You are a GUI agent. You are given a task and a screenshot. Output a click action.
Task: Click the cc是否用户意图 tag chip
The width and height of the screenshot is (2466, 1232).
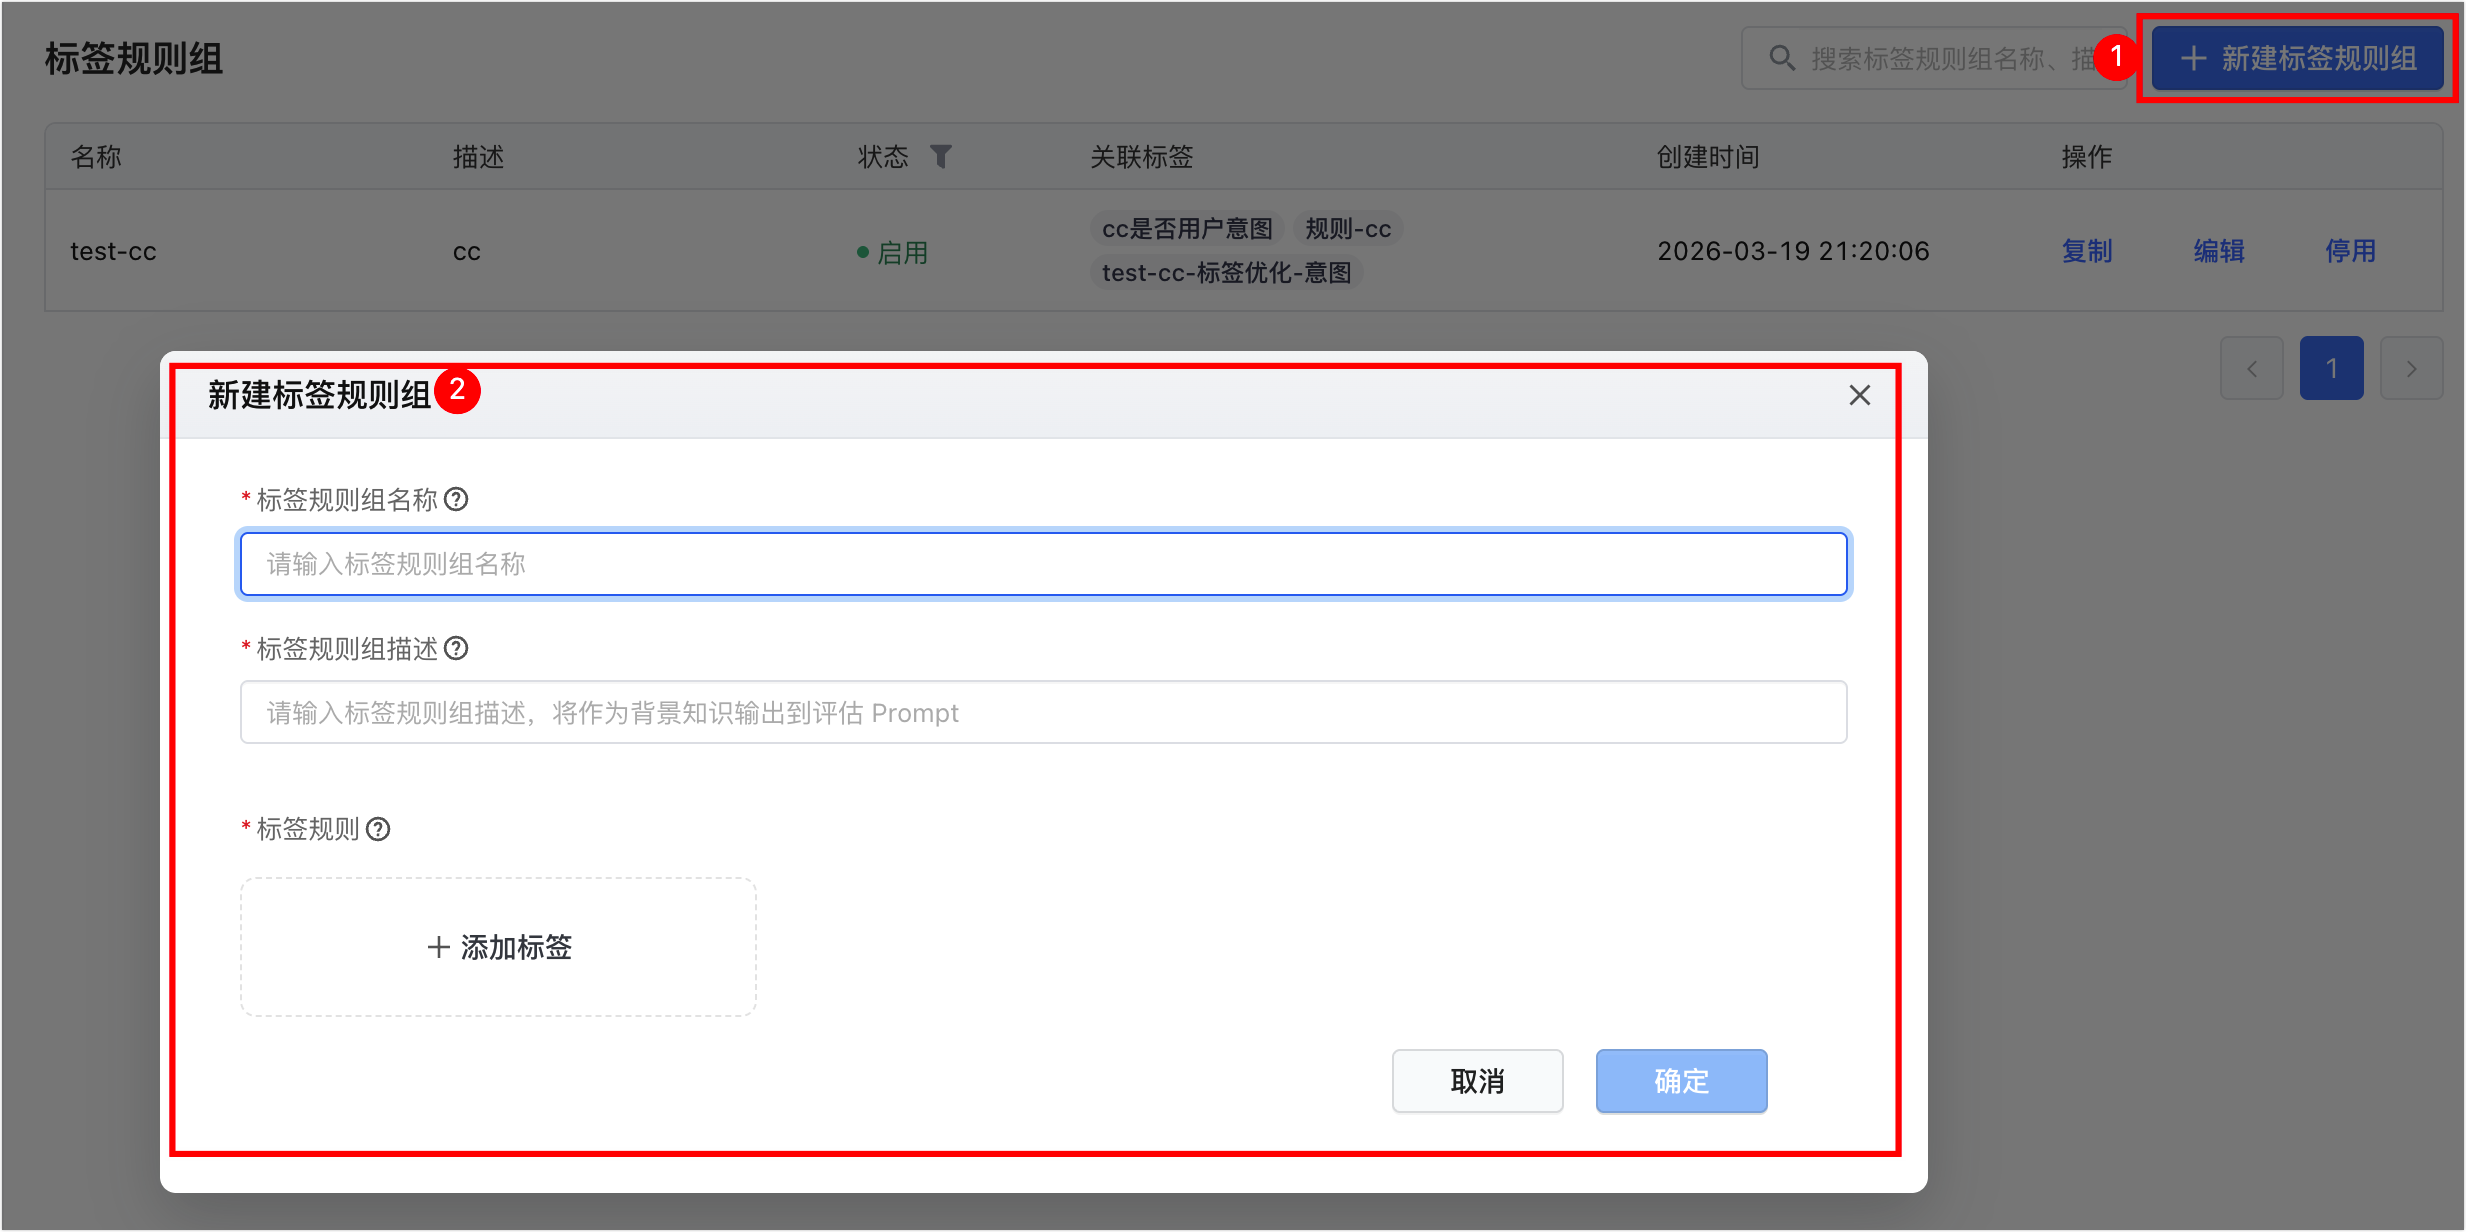1186,229
